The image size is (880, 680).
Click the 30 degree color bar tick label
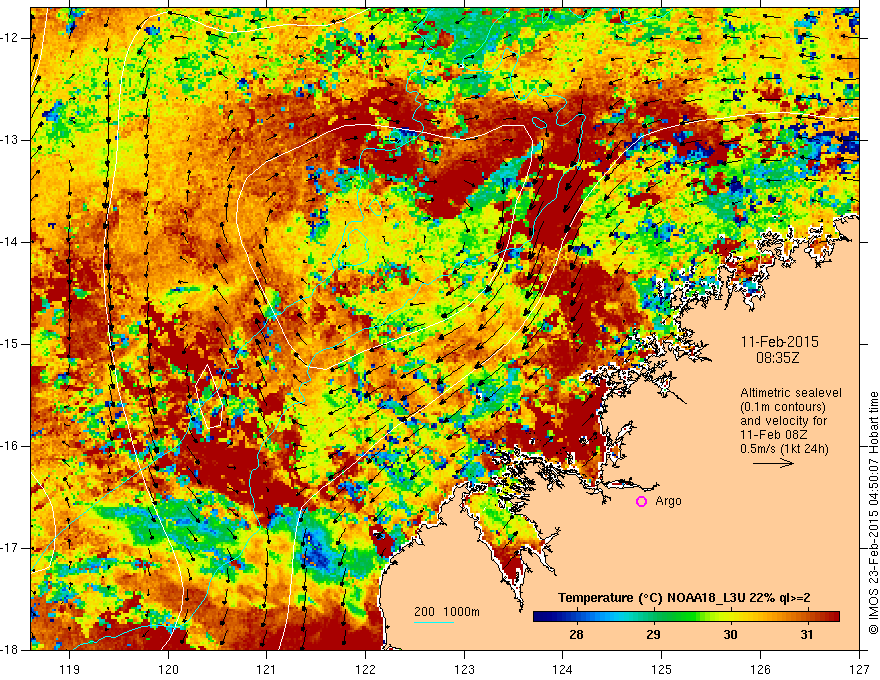(730, 635)
